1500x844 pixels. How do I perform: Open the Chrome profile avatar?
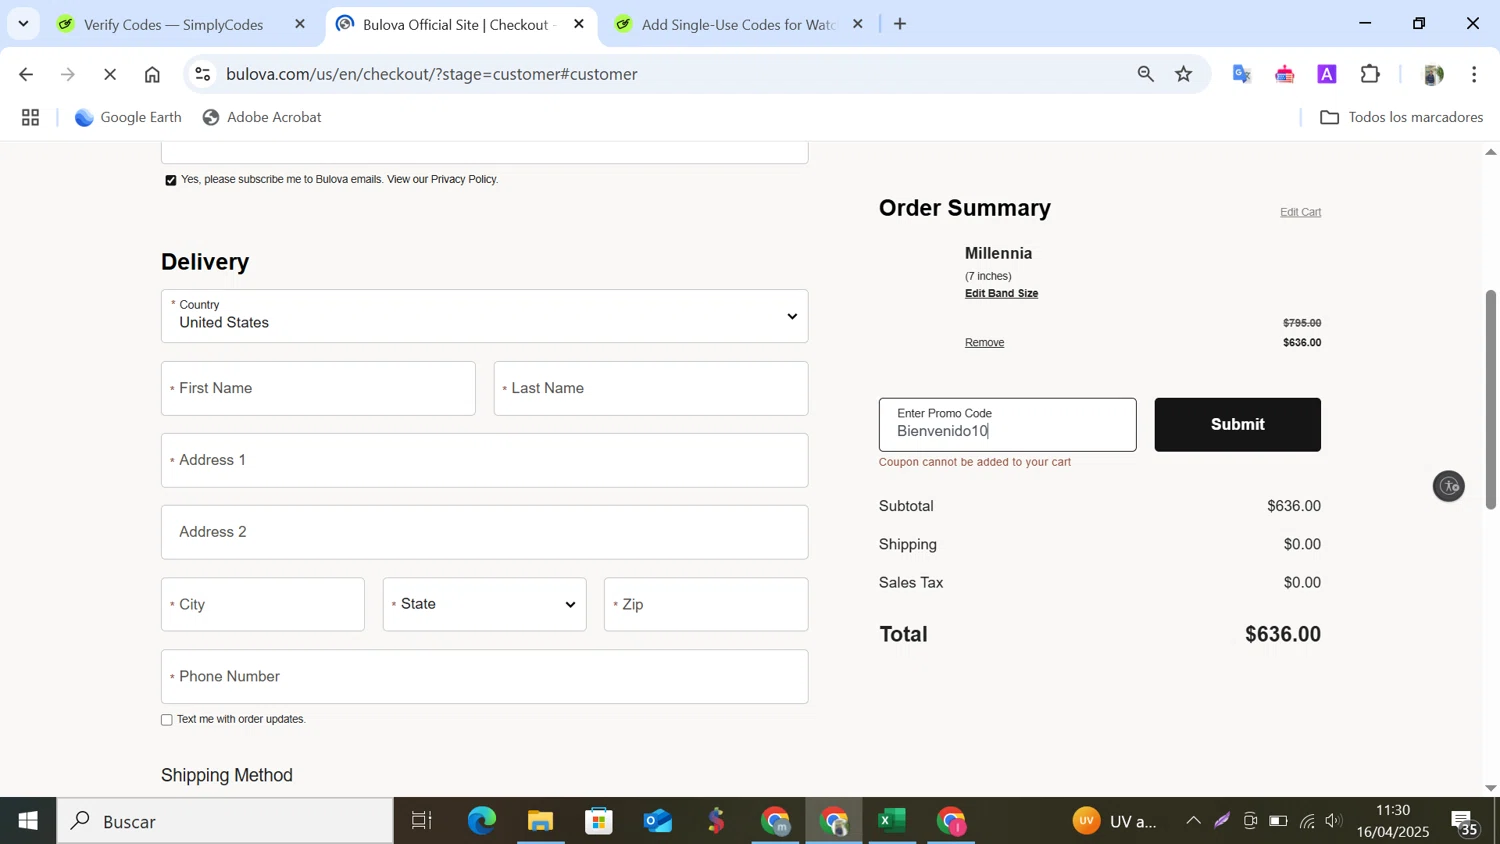tap(1433, 74)
